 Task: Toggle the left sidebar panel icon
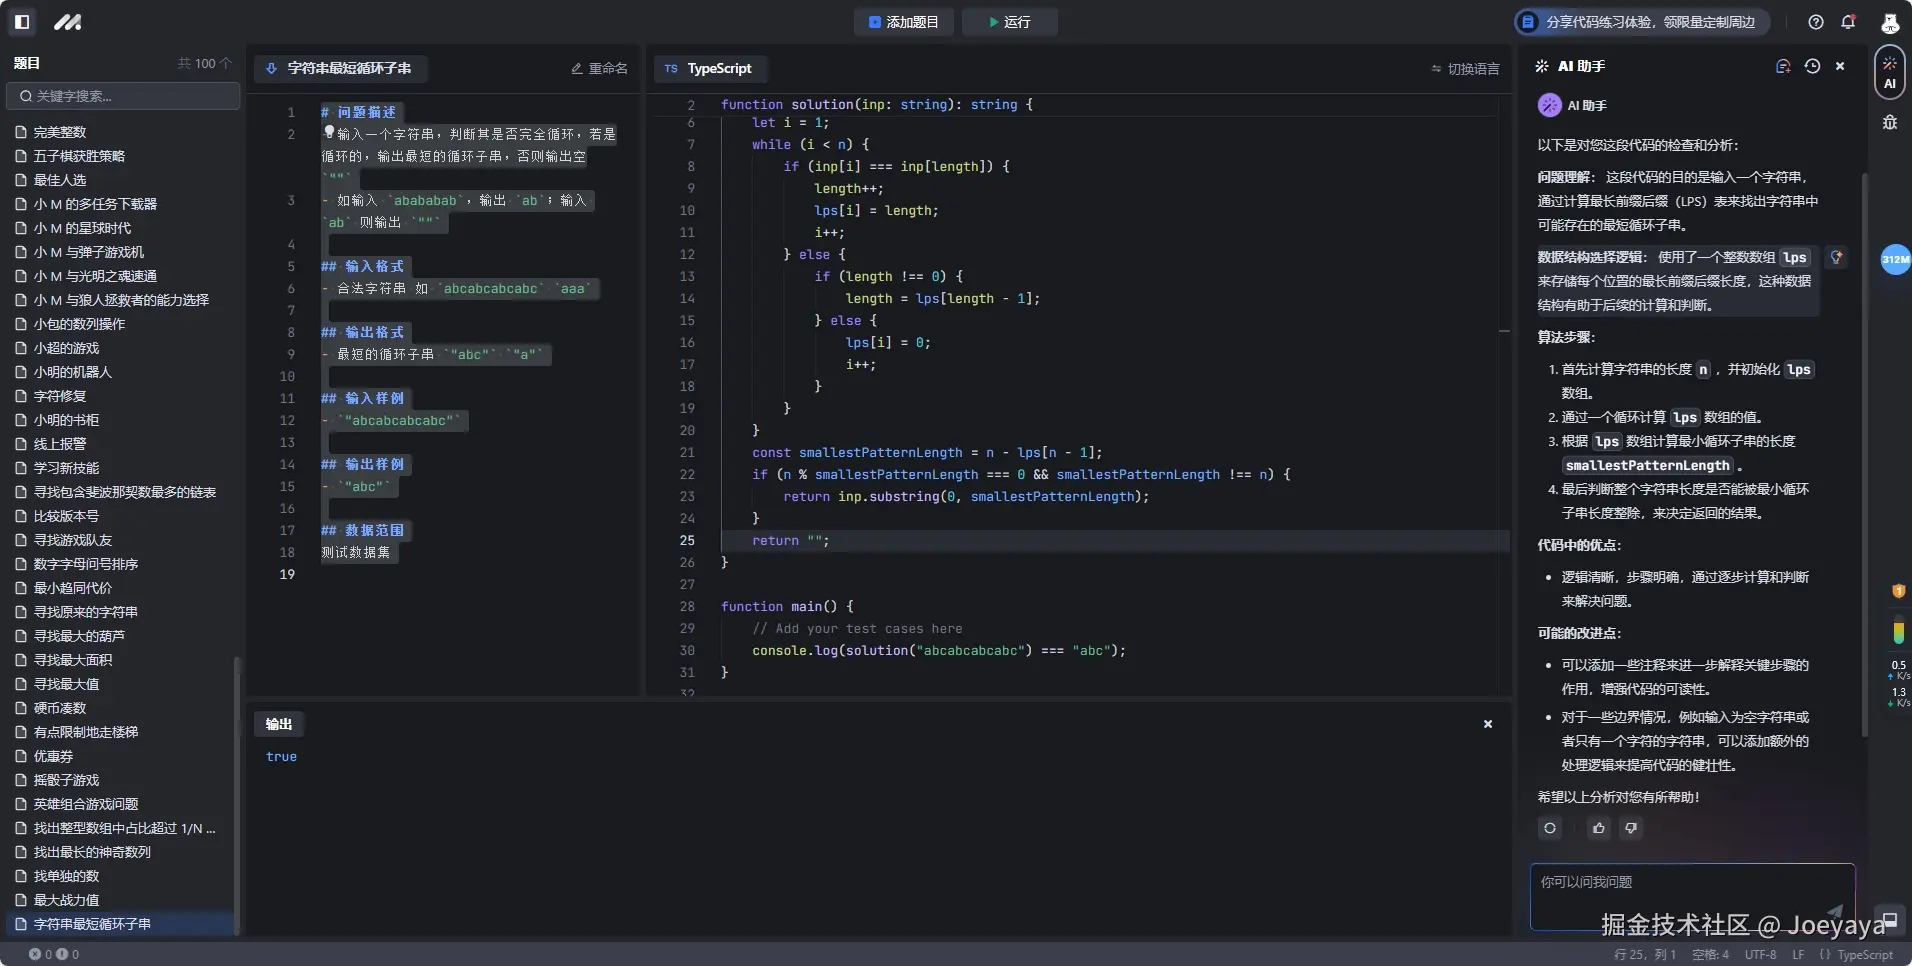22,21
